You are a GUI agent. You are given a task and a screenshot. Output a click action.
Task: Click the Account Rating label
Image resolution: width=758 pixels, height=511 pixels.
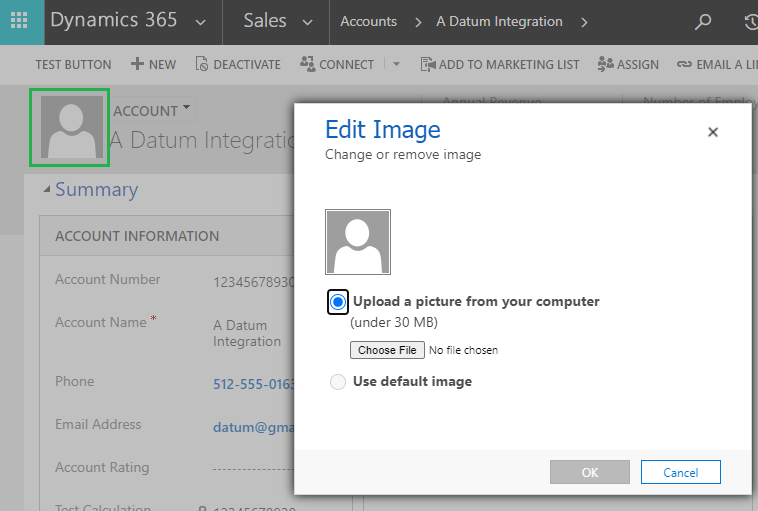(102, 467)
